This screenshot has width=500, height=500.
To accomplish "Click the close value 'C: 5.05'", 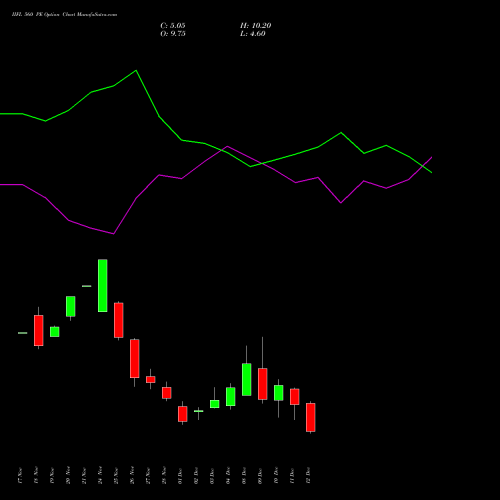I will click(x=173, y=26).
